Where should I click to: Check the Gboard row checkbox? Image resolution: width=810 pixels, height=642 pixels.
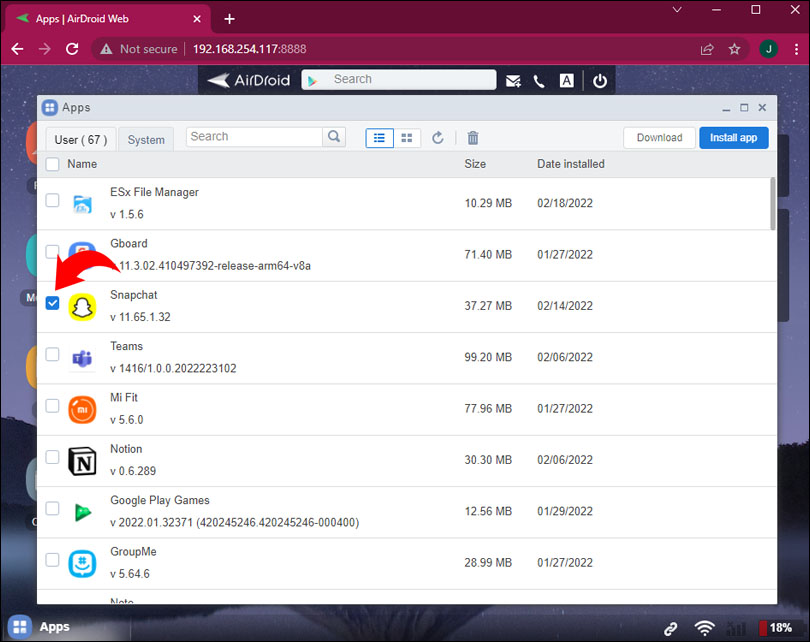pyautogui.click(x=52, y=251)
